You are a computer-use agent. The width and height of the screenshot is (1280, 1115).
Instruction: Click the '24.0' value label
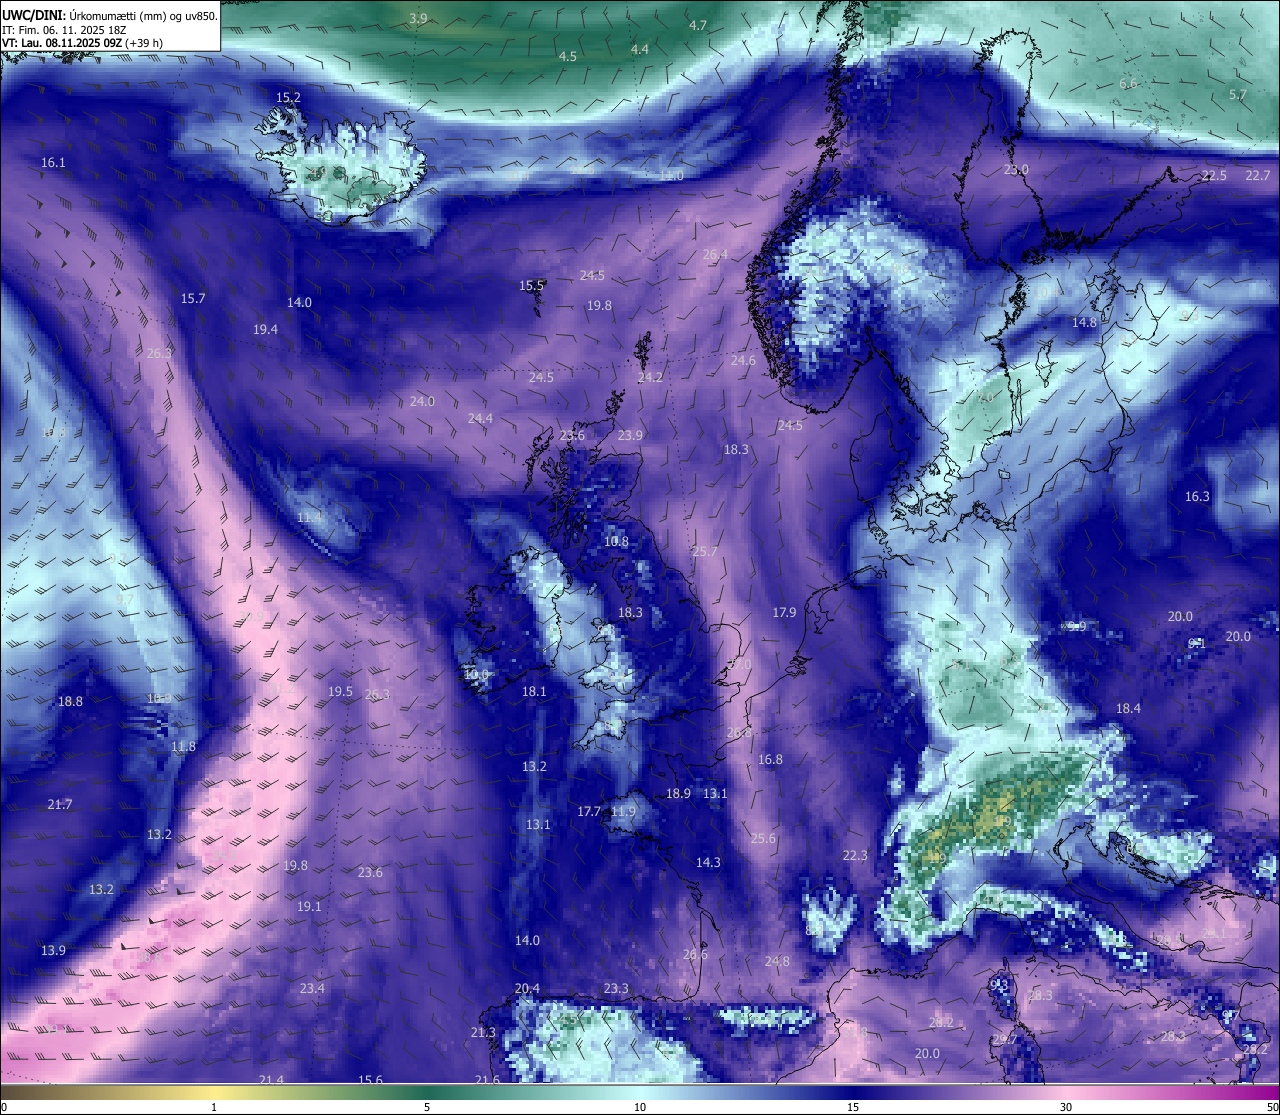coord(422,401)
